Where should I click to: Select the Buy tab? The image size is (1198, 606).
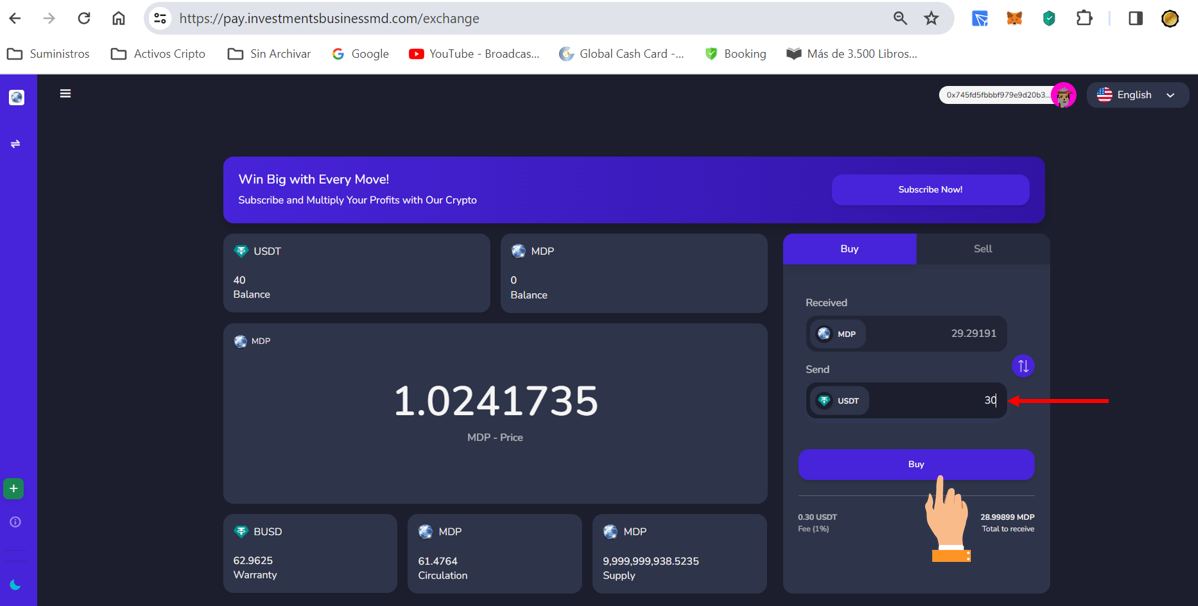tap(849, 249)
